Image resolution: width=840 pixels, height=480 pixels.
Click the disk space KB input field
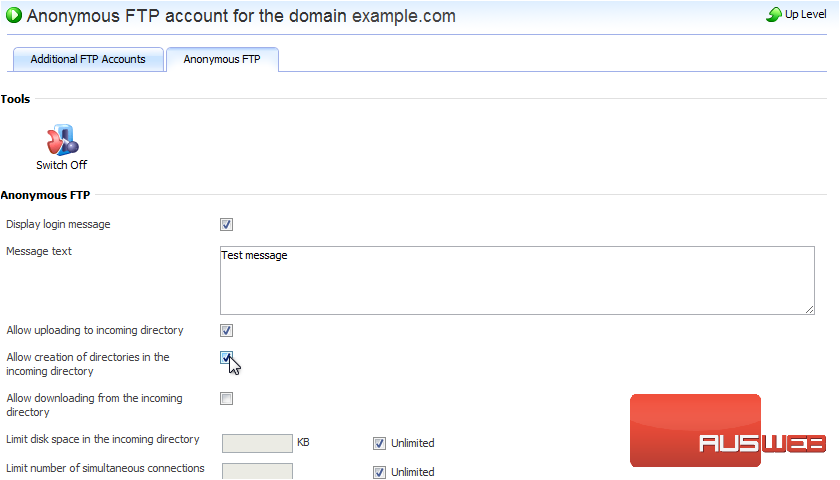(256, 443)
